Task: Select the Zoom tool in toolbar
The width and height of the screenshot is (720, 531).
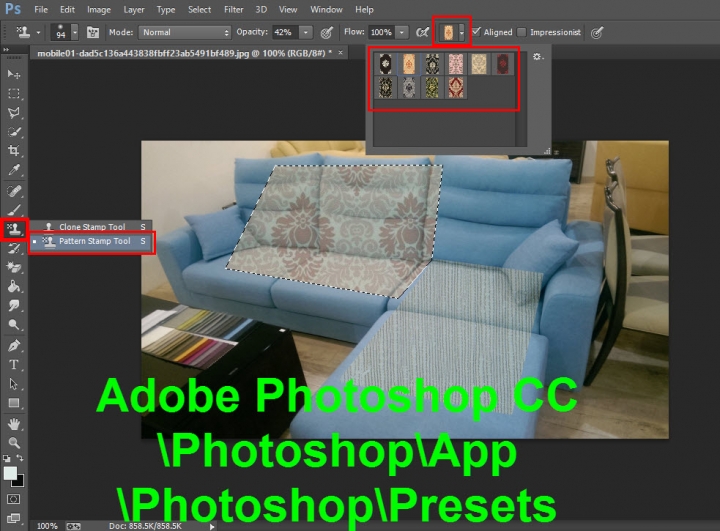Action: (x=14, y=441)
